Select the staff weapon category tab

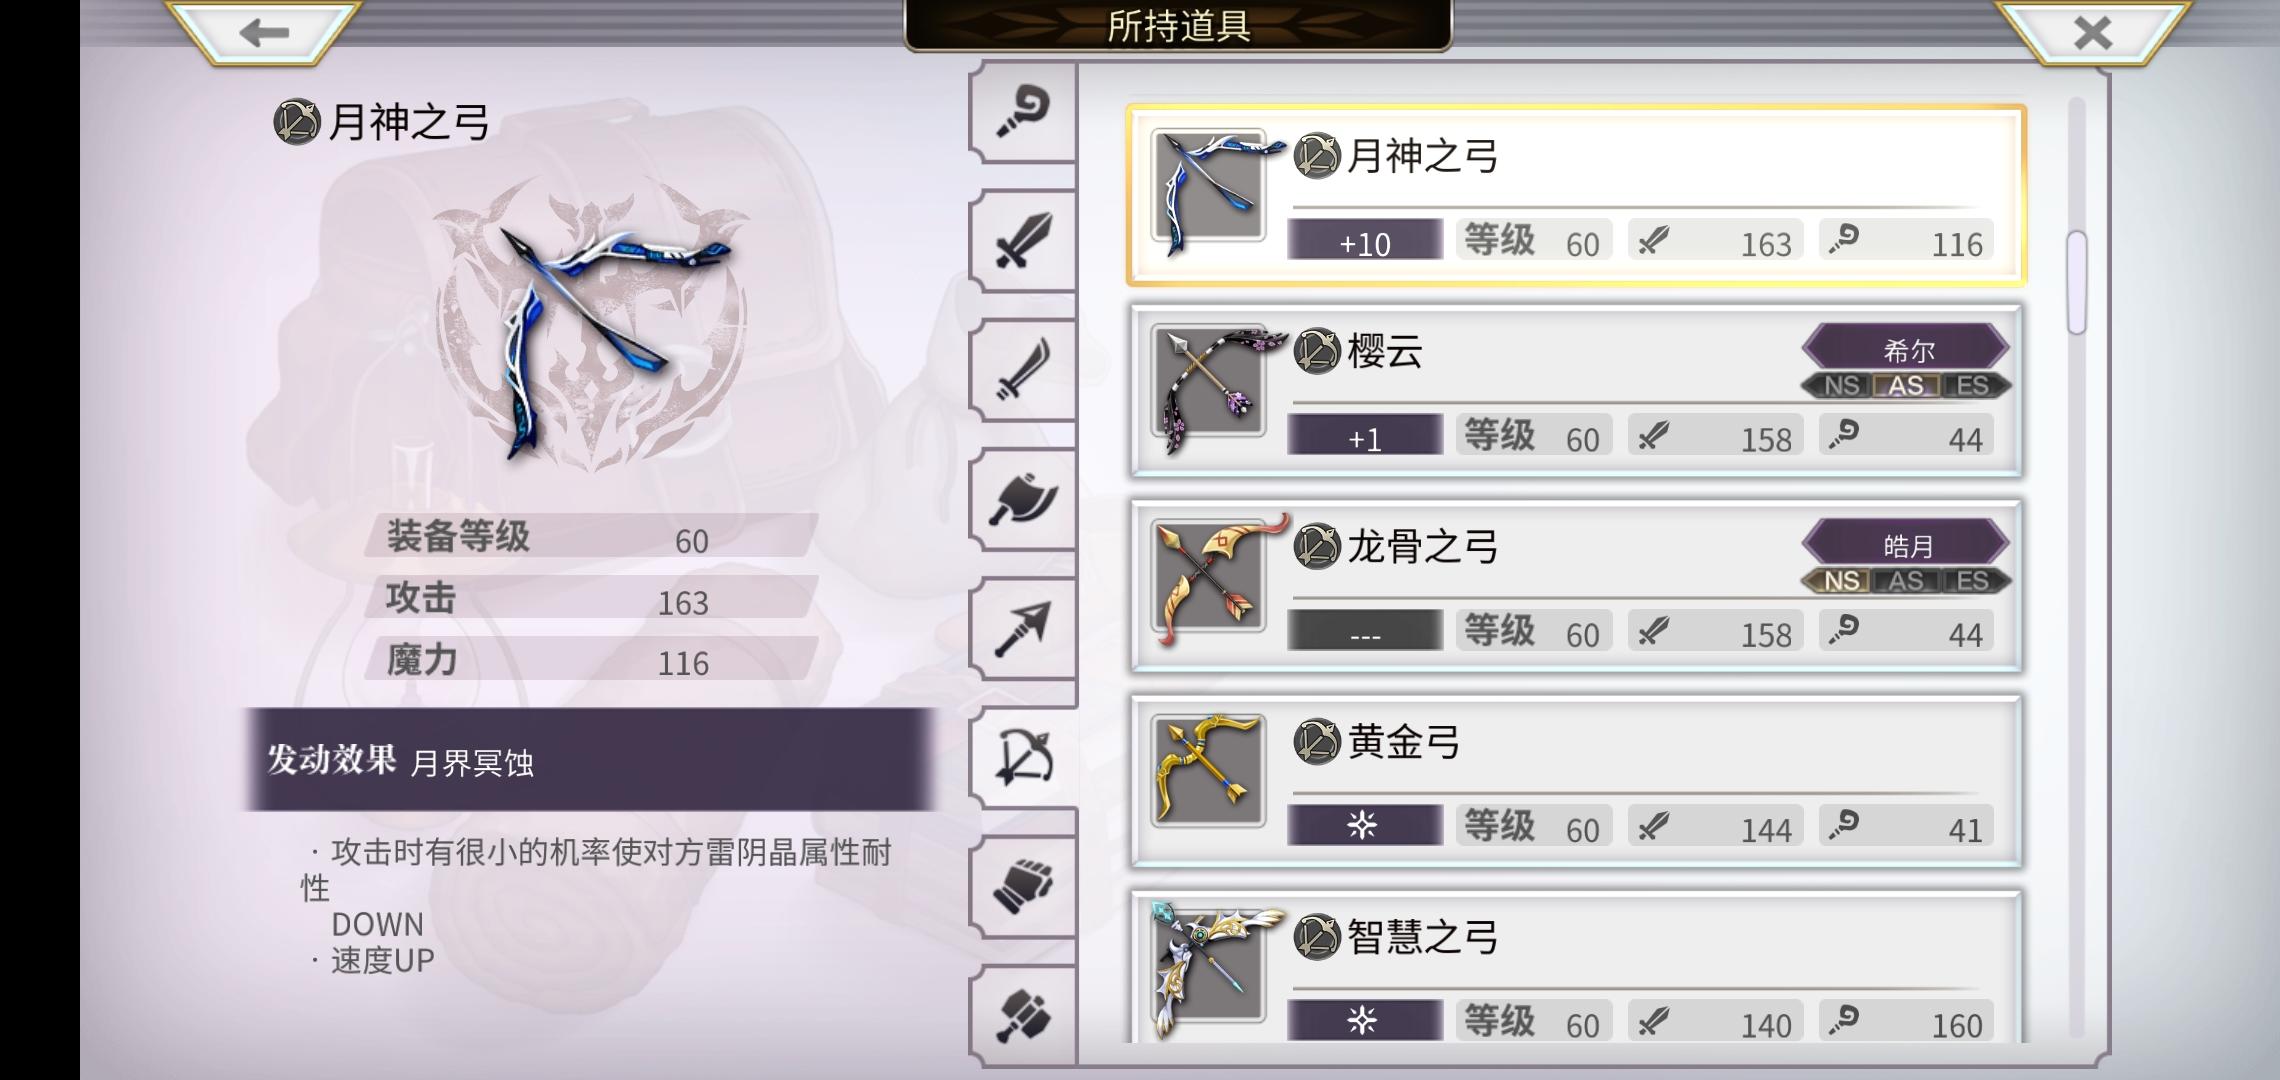(x=1022, y=111)
